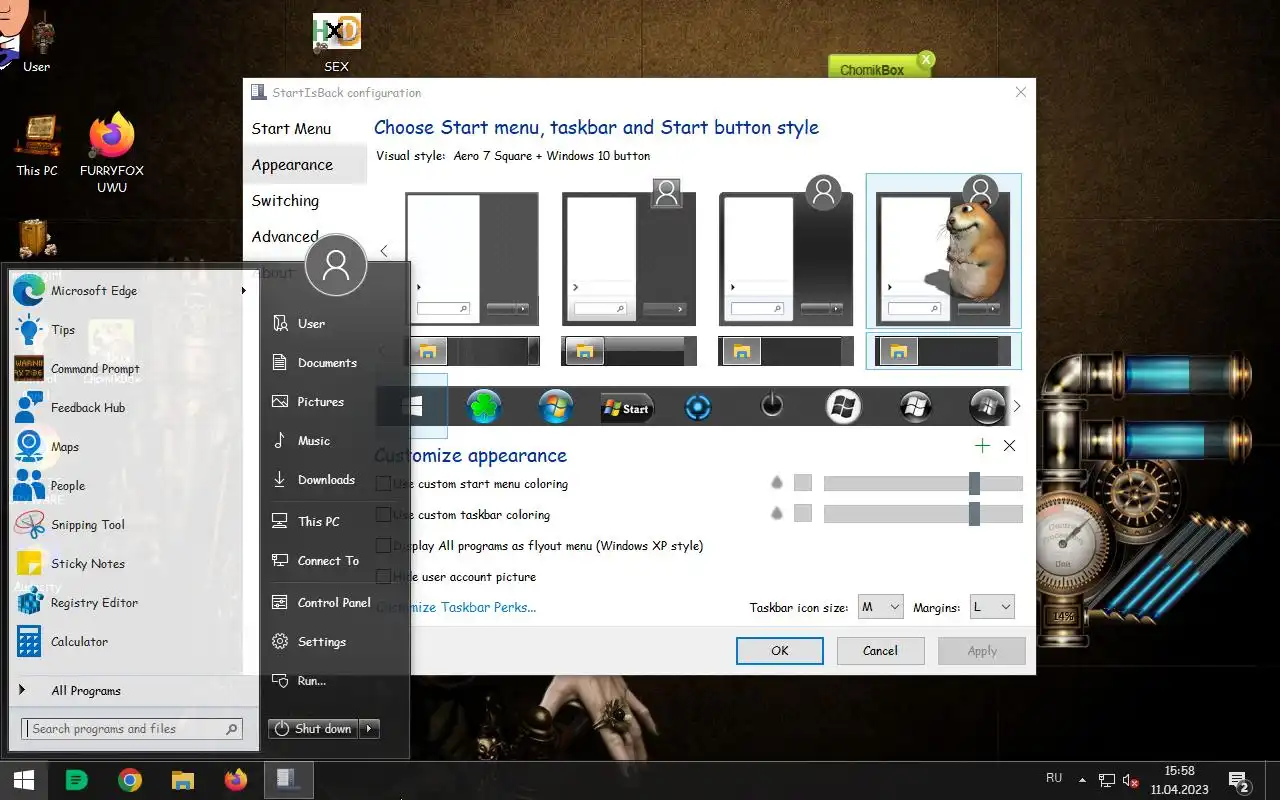Viewport: 1280px width, 800px height.
Task: Click OK in StartIsBack configuration
Action: click(780, 651)
